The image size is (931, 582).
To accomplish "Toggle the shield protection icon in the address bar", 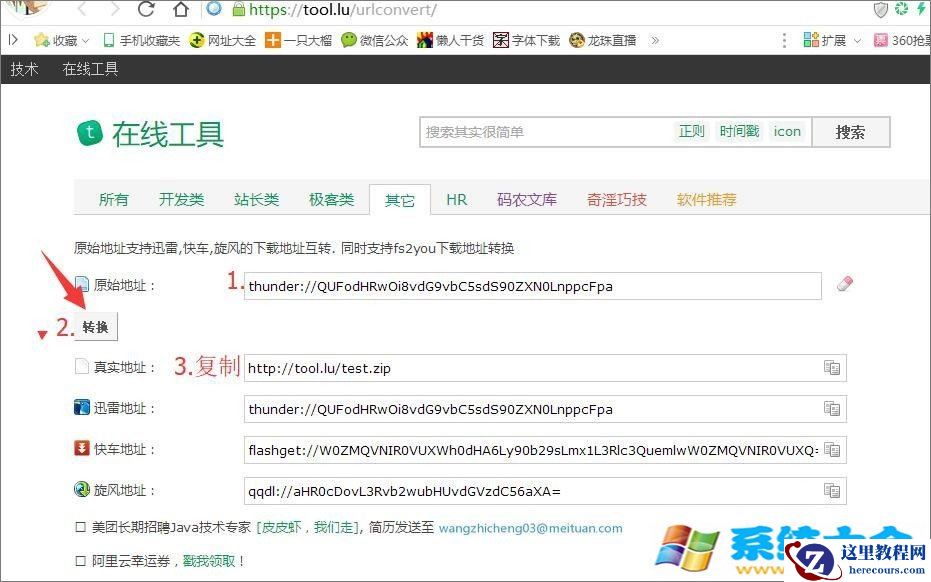I will (x=881, y=10).
